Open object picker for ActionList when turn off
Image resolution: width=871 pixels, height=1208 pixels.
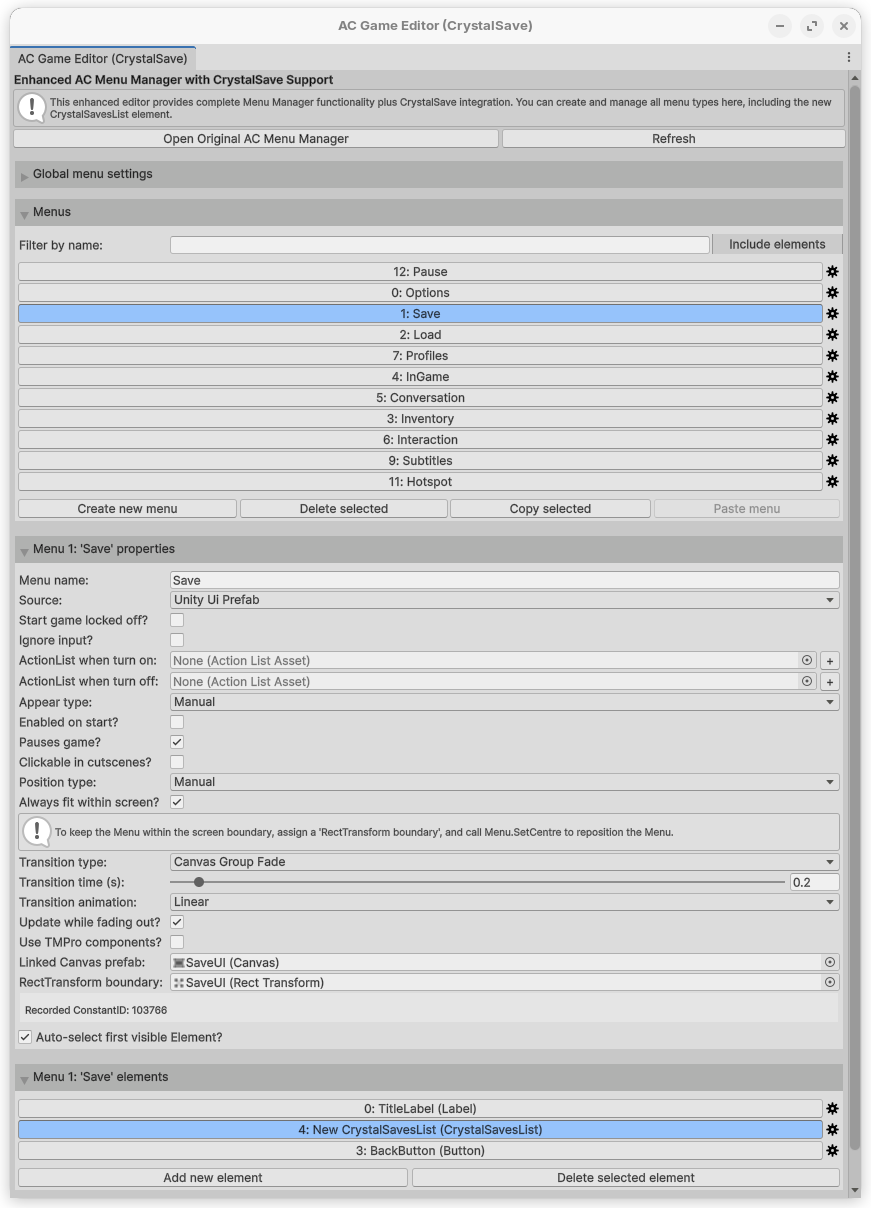tap(807, 681)
